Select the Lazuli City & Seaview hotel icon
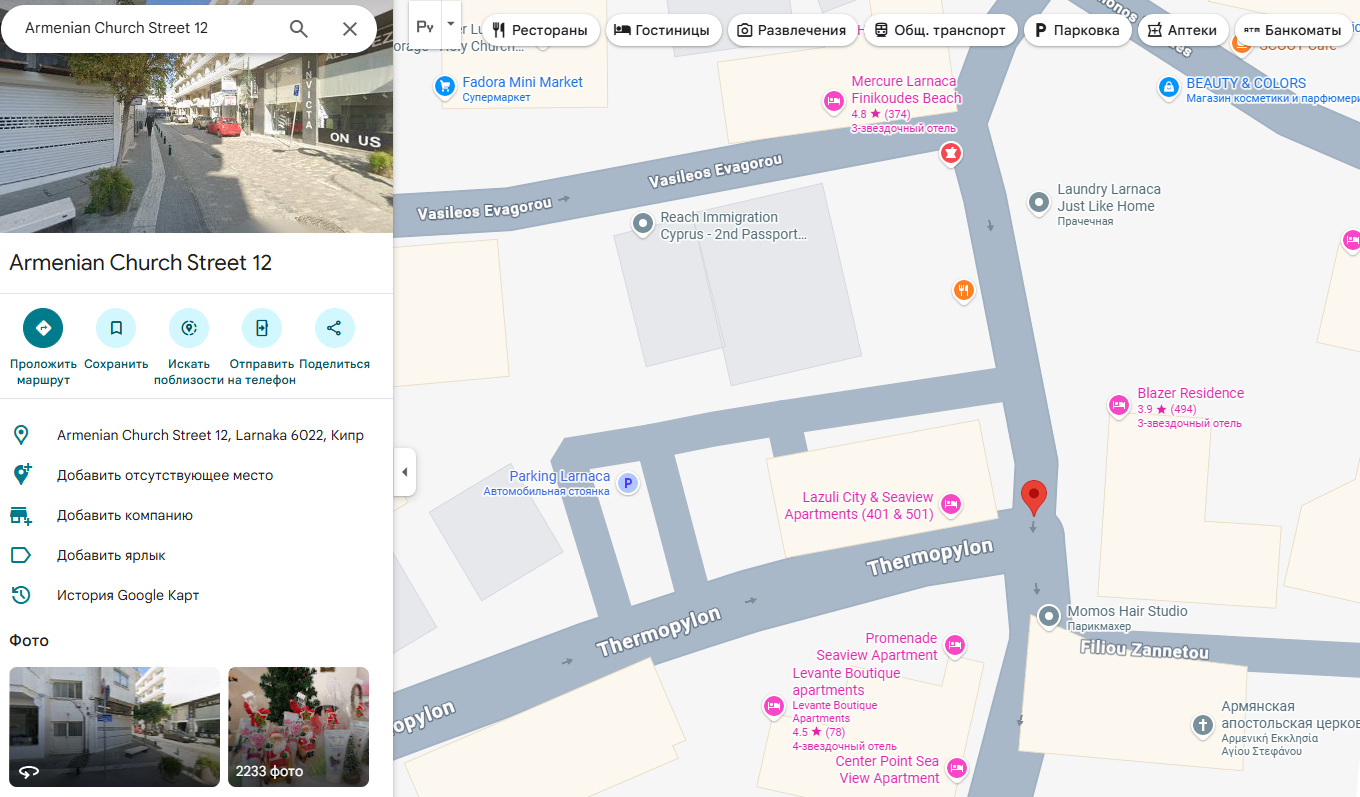The height and width of the screenshot is (797, 1360). click(951, 504)
